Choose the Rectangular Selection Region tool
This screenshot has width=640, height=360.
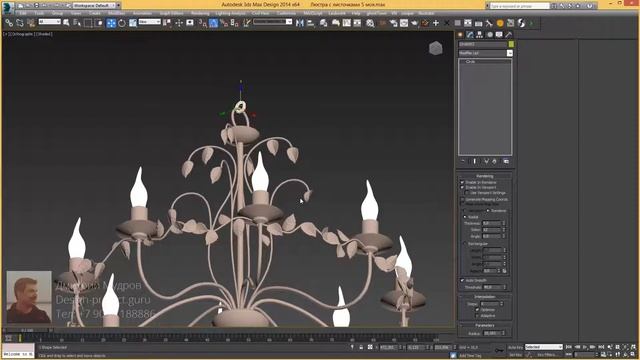click(88, 23)
